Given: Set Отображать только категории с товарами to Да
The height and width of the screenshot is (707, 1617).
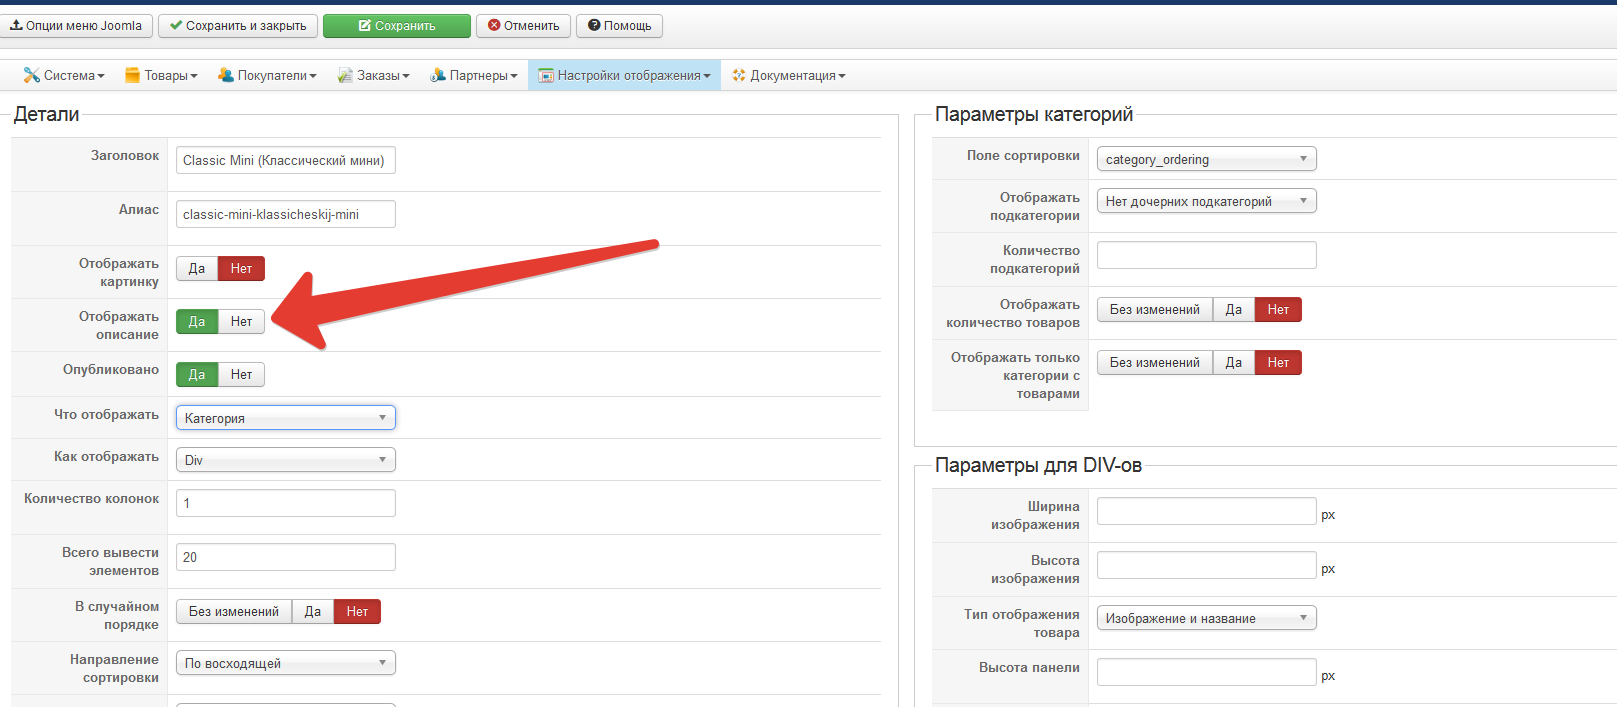Looking at the screenshot, I should [1234, 362].
